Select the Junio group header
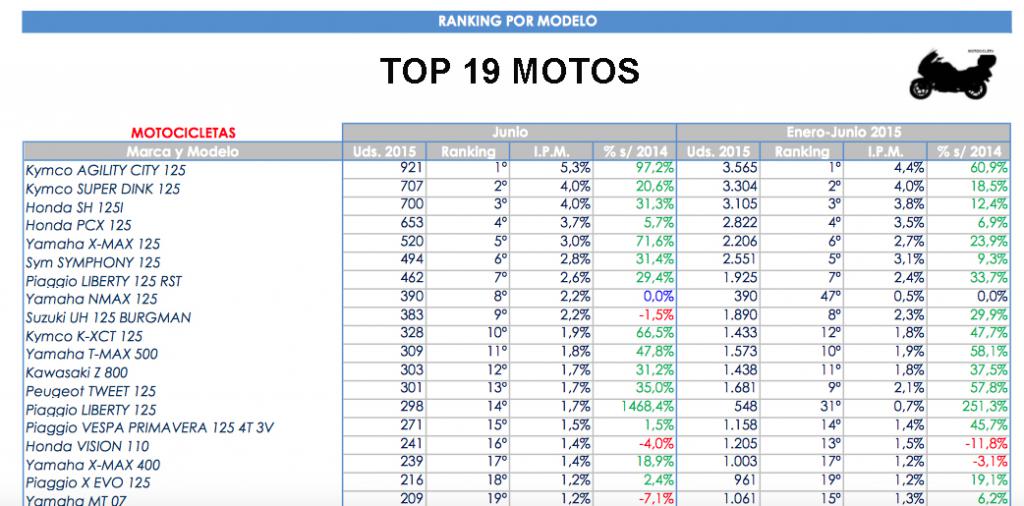This screenshot has width=1024, height=506. point(509,132)
